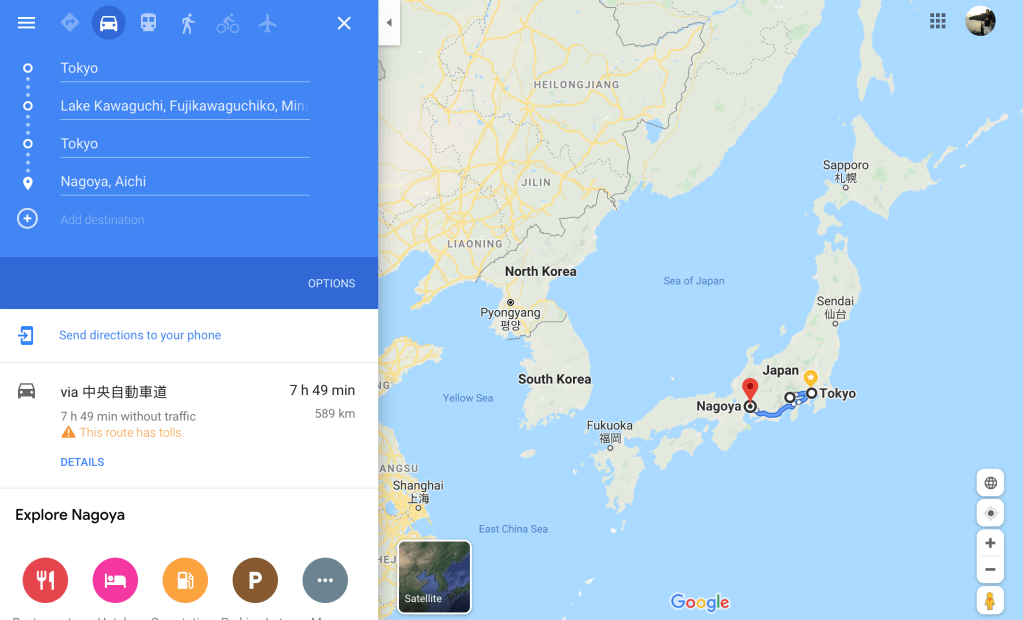Toggle globe view on map
The width and height of the screenshot is (1023, 620).
(990, 483)
